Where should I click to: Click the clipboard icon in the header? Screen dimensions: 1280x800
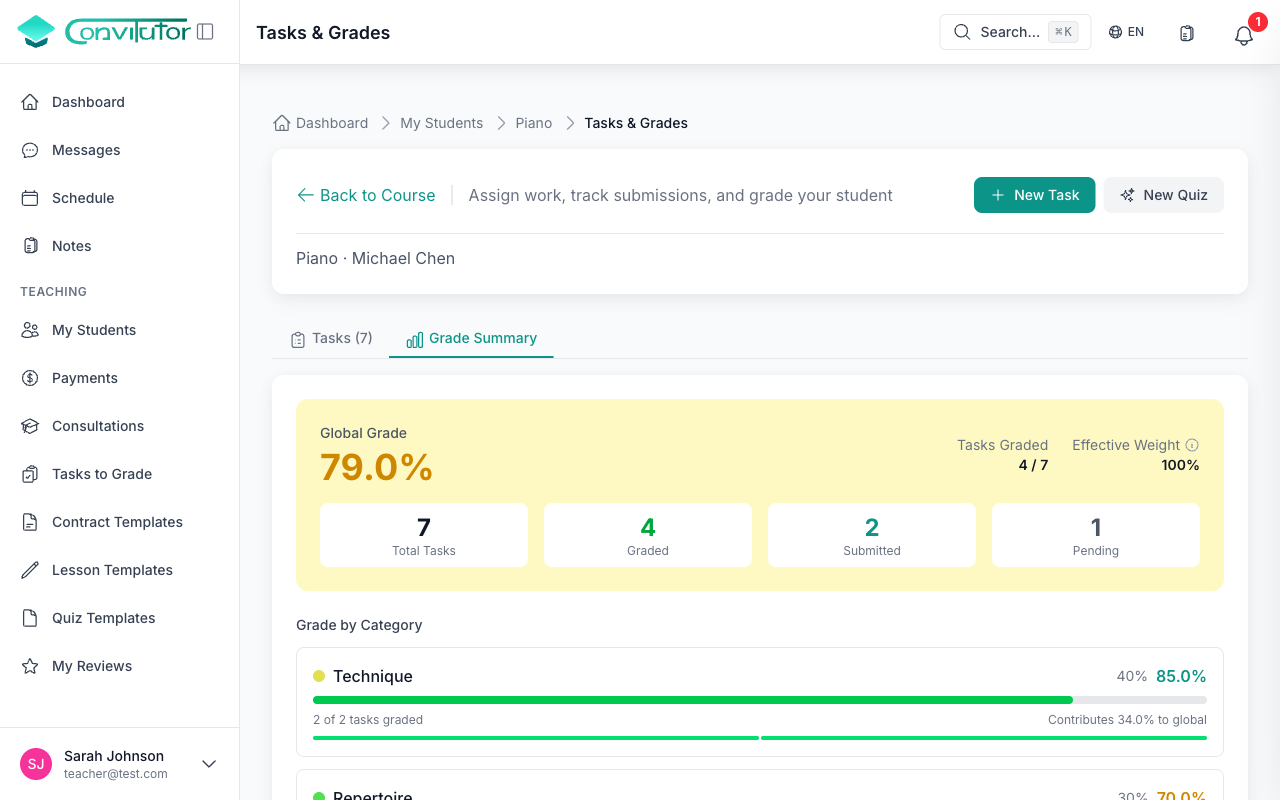pos(1187,33)
